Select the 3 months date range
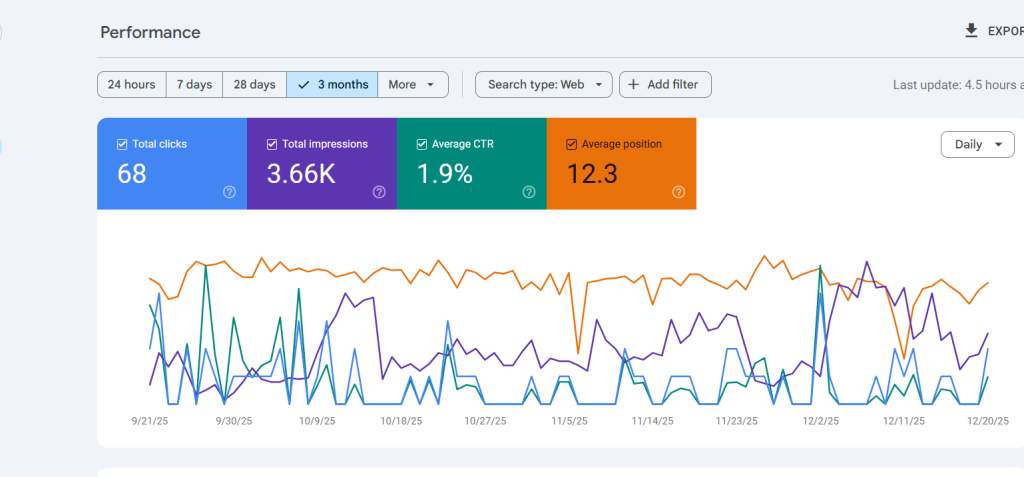This screenshot has width=1024, height=477. [x=332, y=85]
